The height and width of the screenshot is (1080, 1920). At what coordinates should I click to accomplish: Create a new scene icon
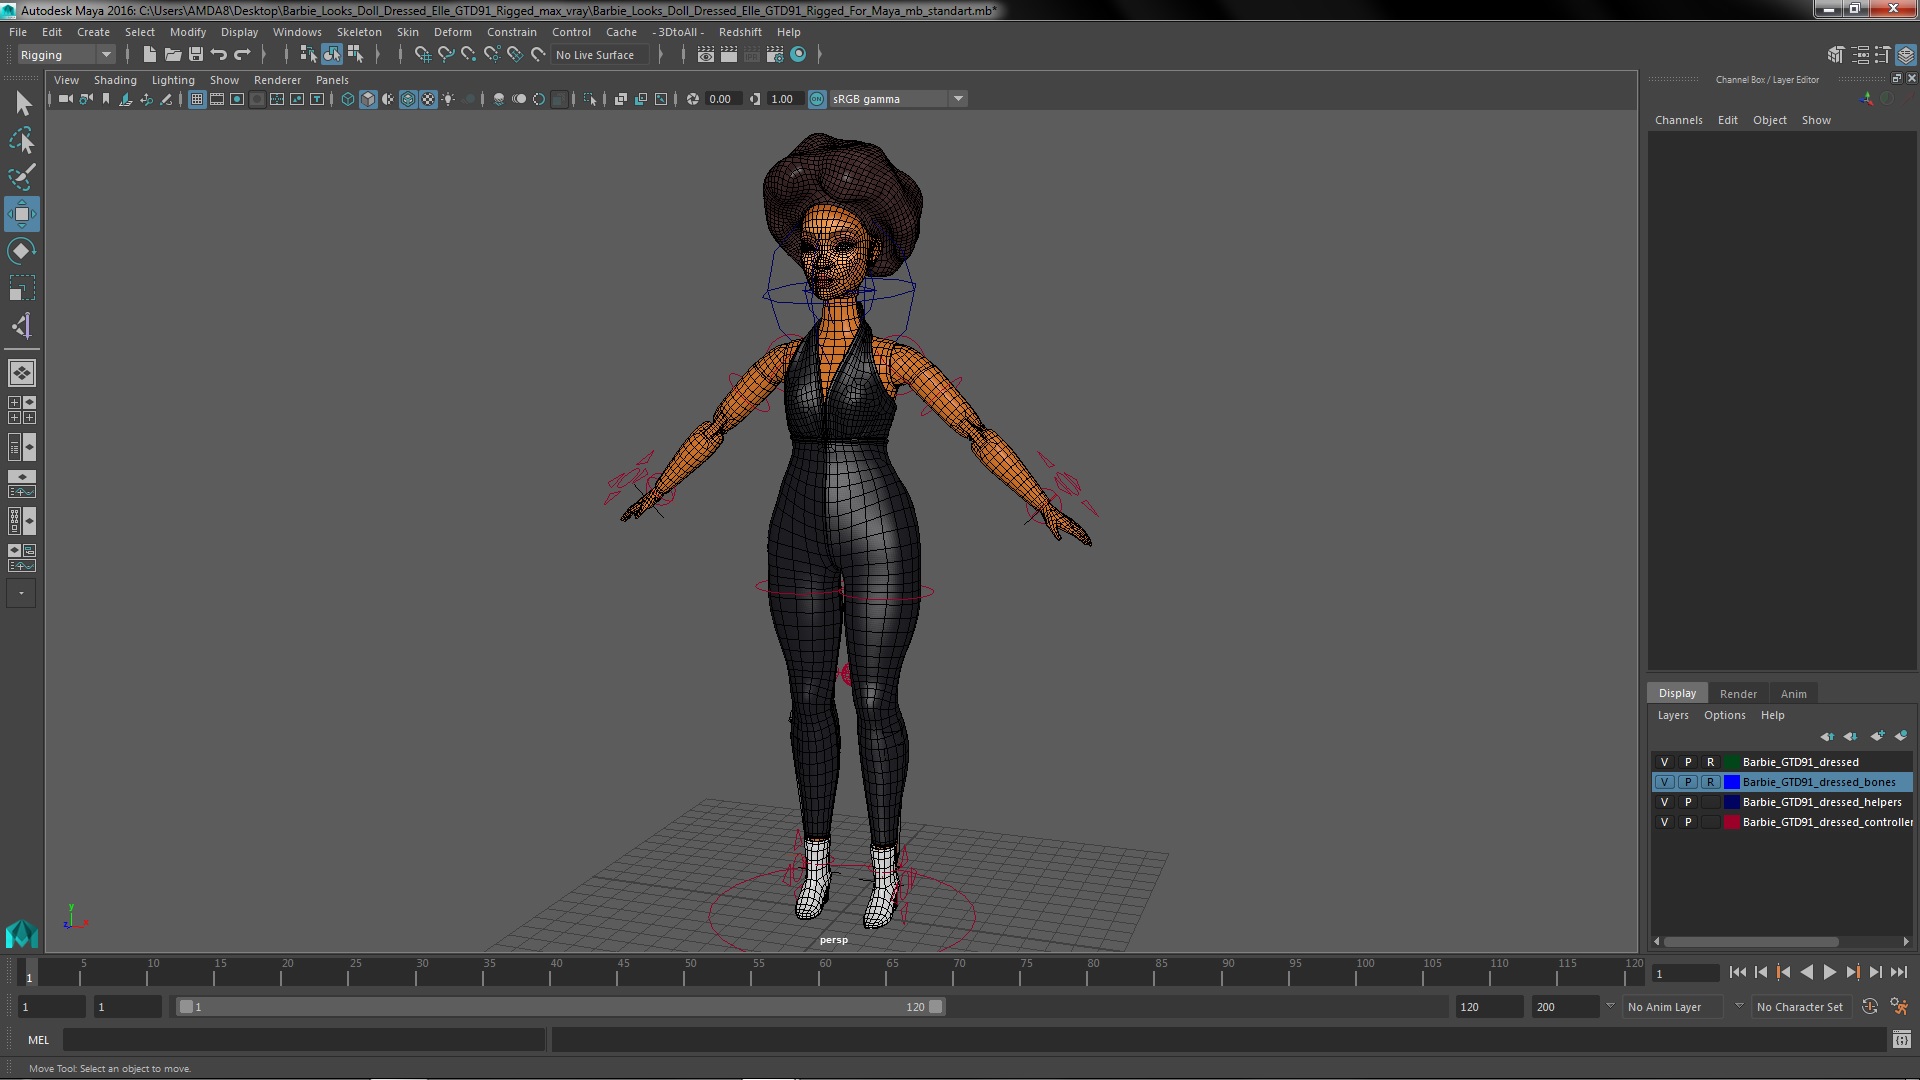tap(149, 55)
